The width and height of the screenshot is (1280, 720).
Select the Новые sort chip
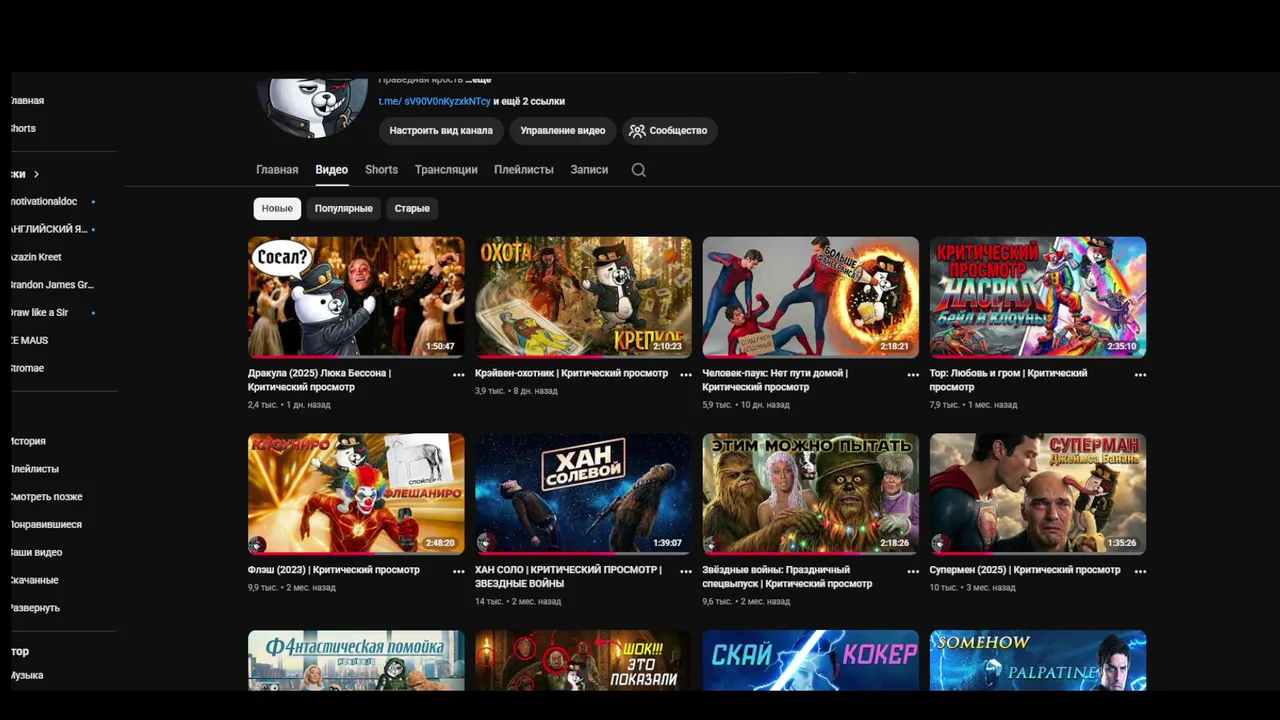277,208
